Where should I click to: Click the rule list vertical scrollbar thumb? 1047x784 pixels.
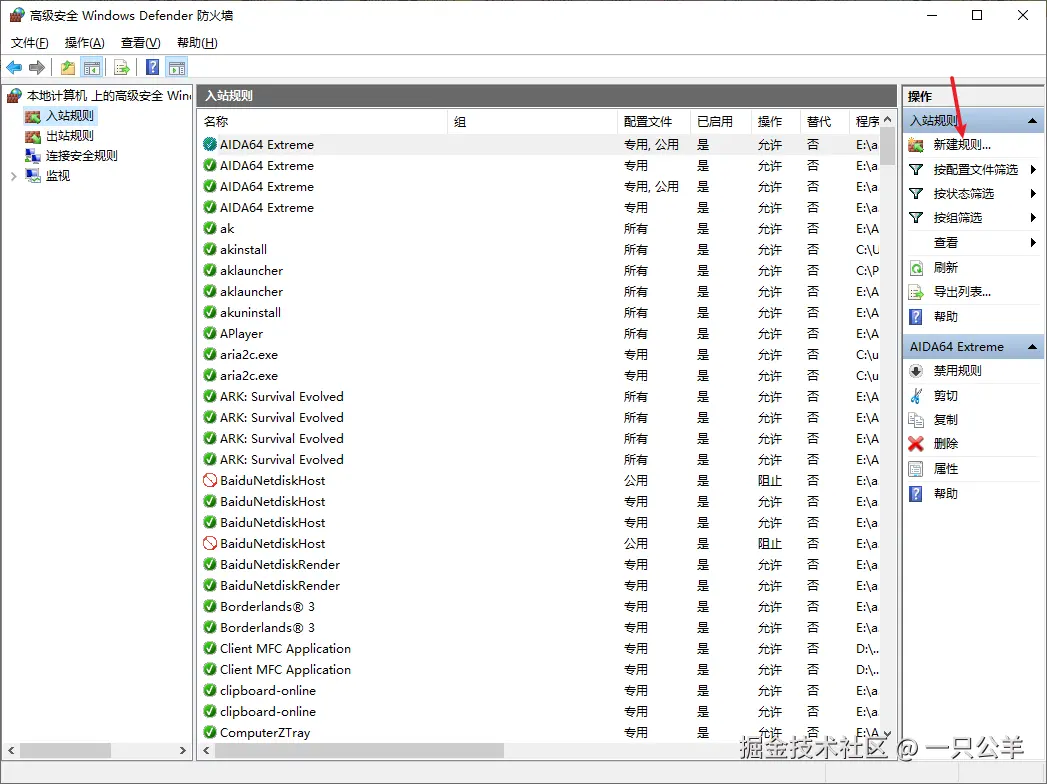coord(887,146)
